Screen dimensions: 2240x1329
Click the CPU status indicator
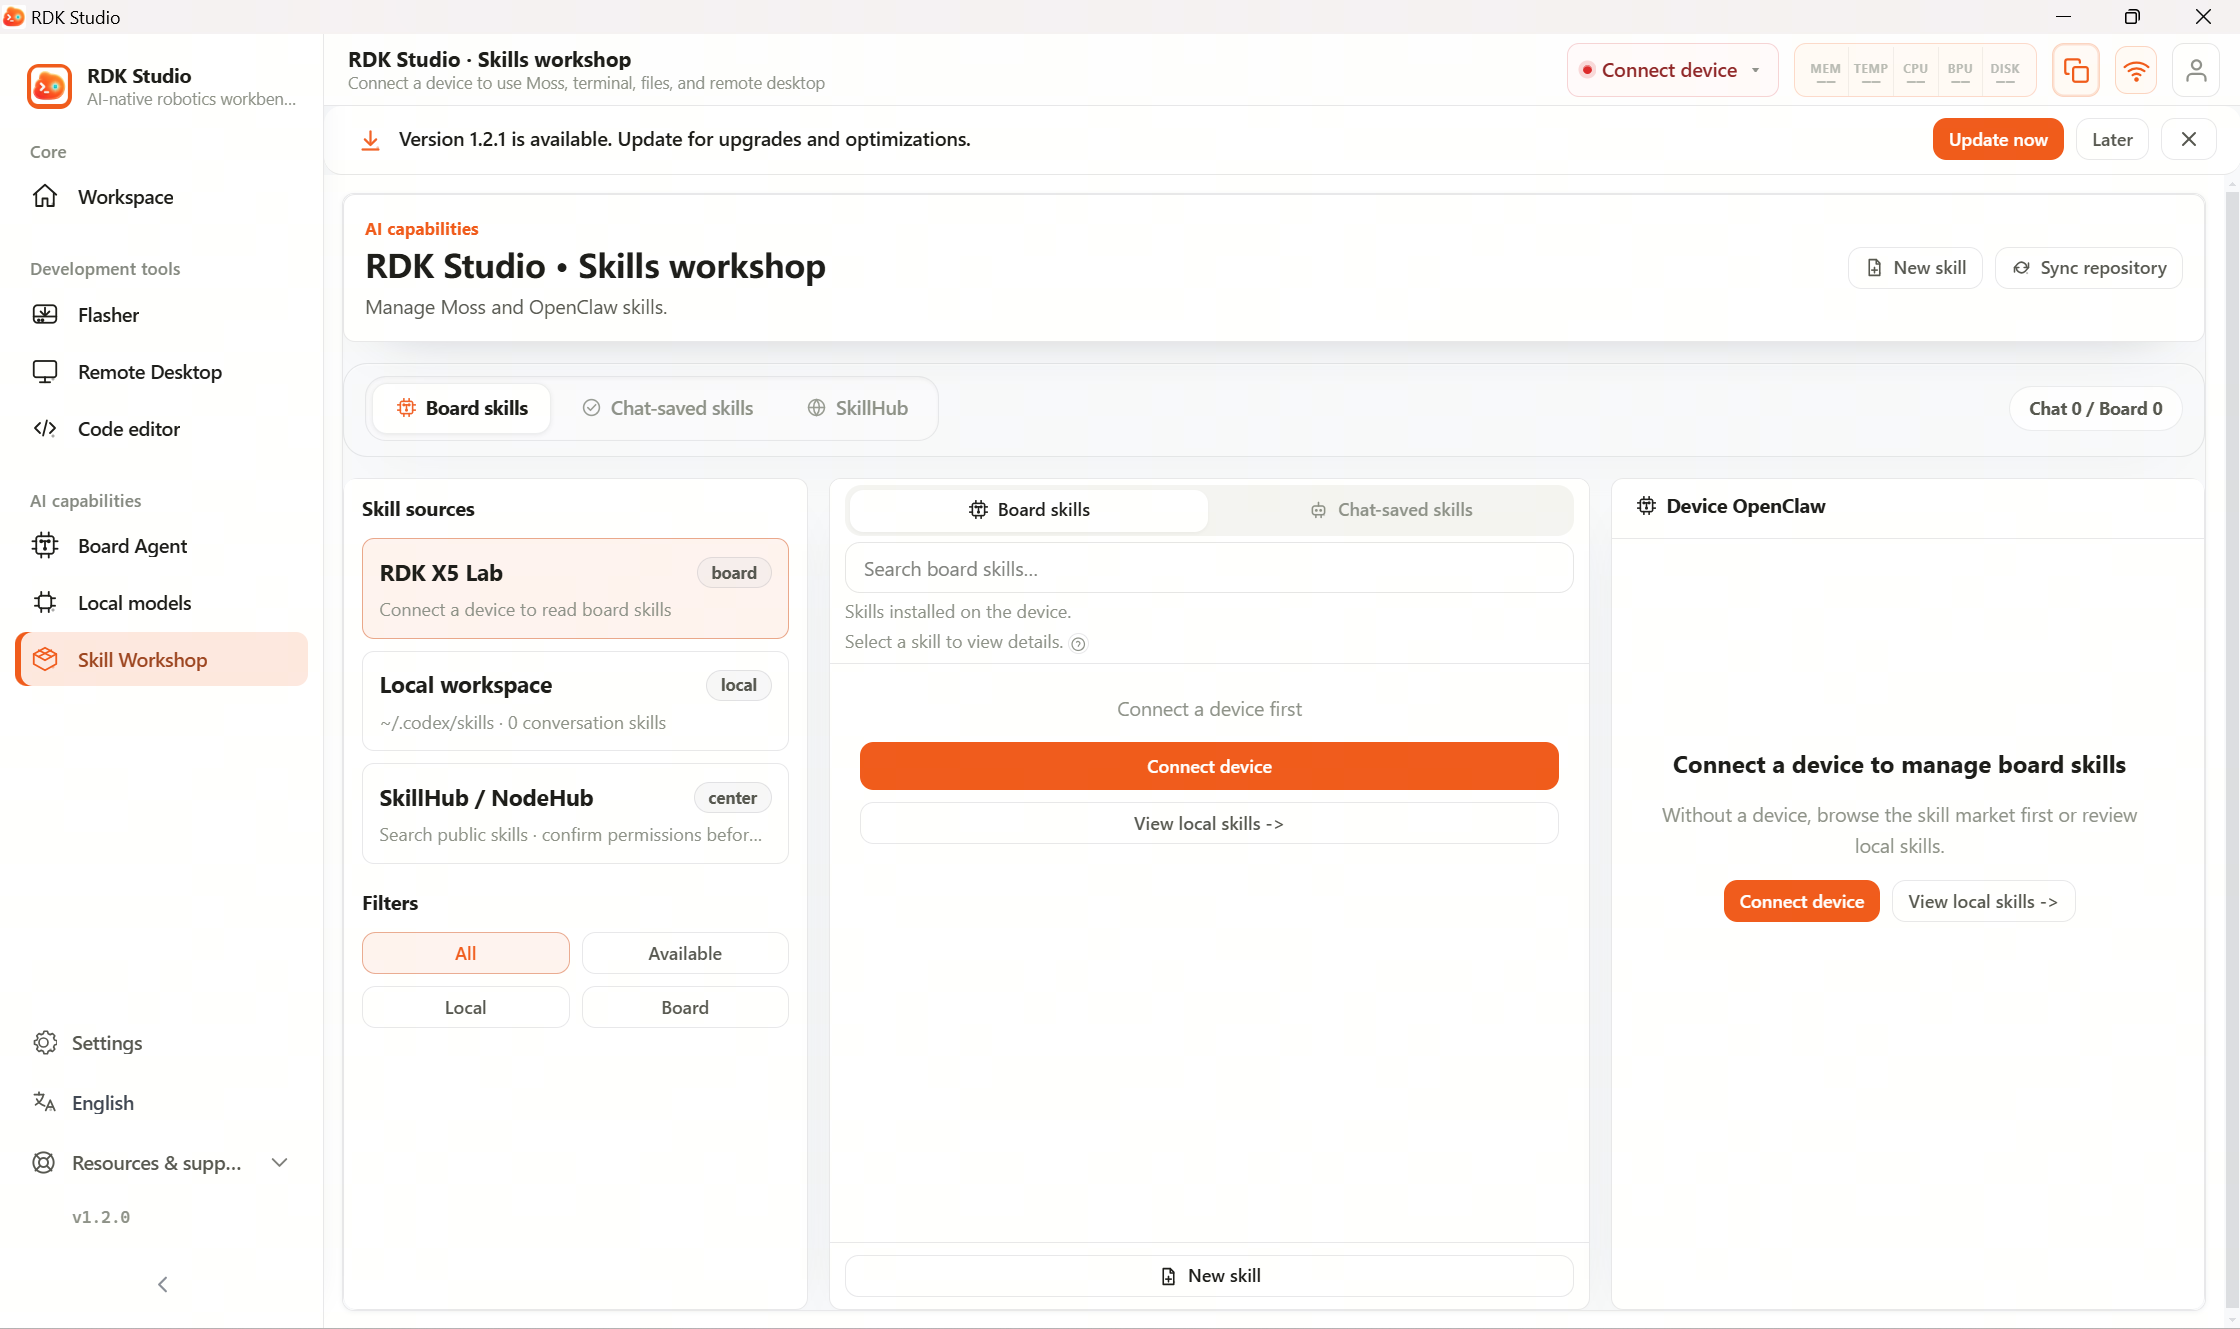(x=1915, y=71)
